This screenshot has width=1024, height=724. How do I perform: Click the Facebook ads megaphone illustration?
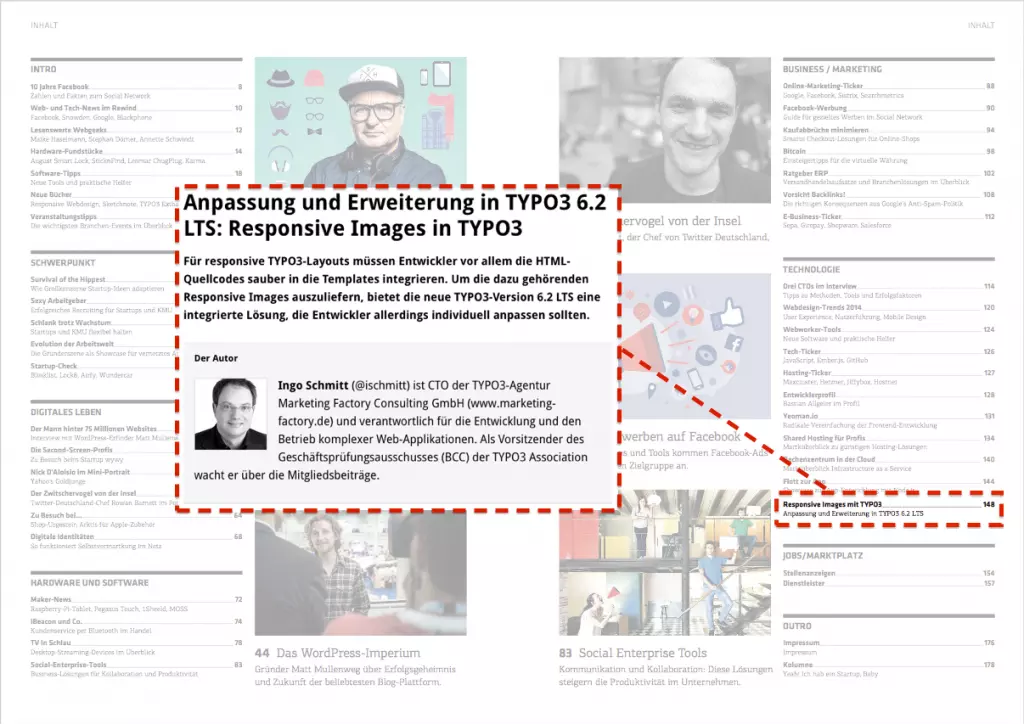click(696, 346)
